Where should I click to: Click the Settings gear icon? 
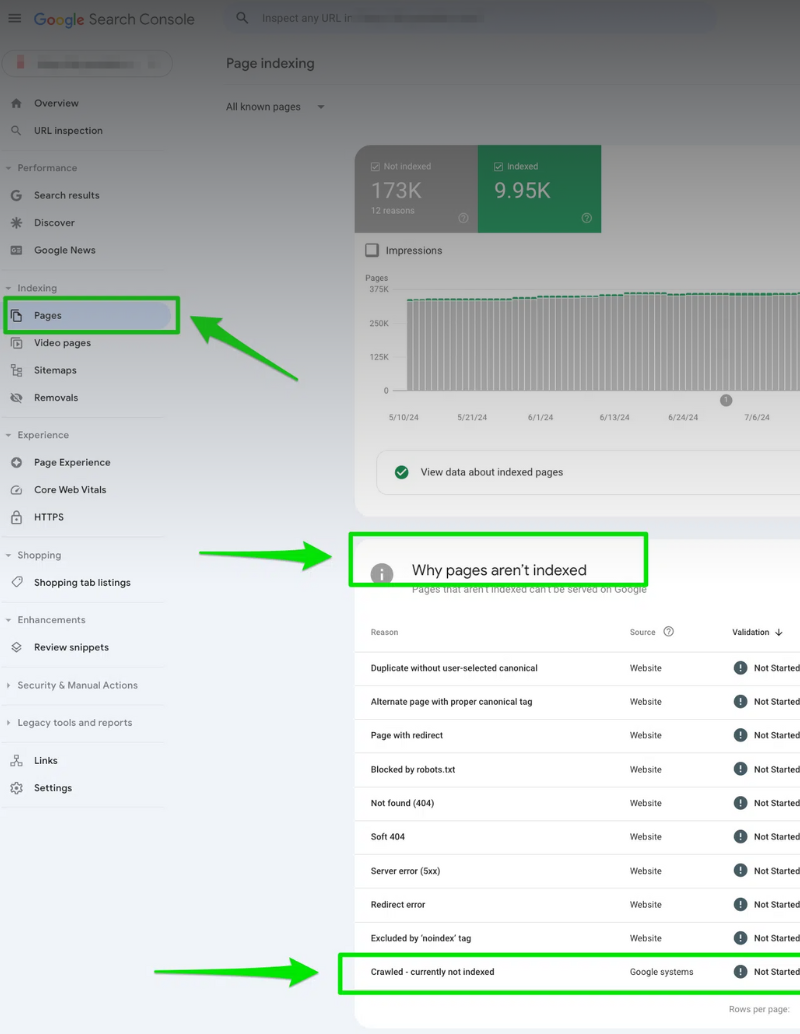18,788
